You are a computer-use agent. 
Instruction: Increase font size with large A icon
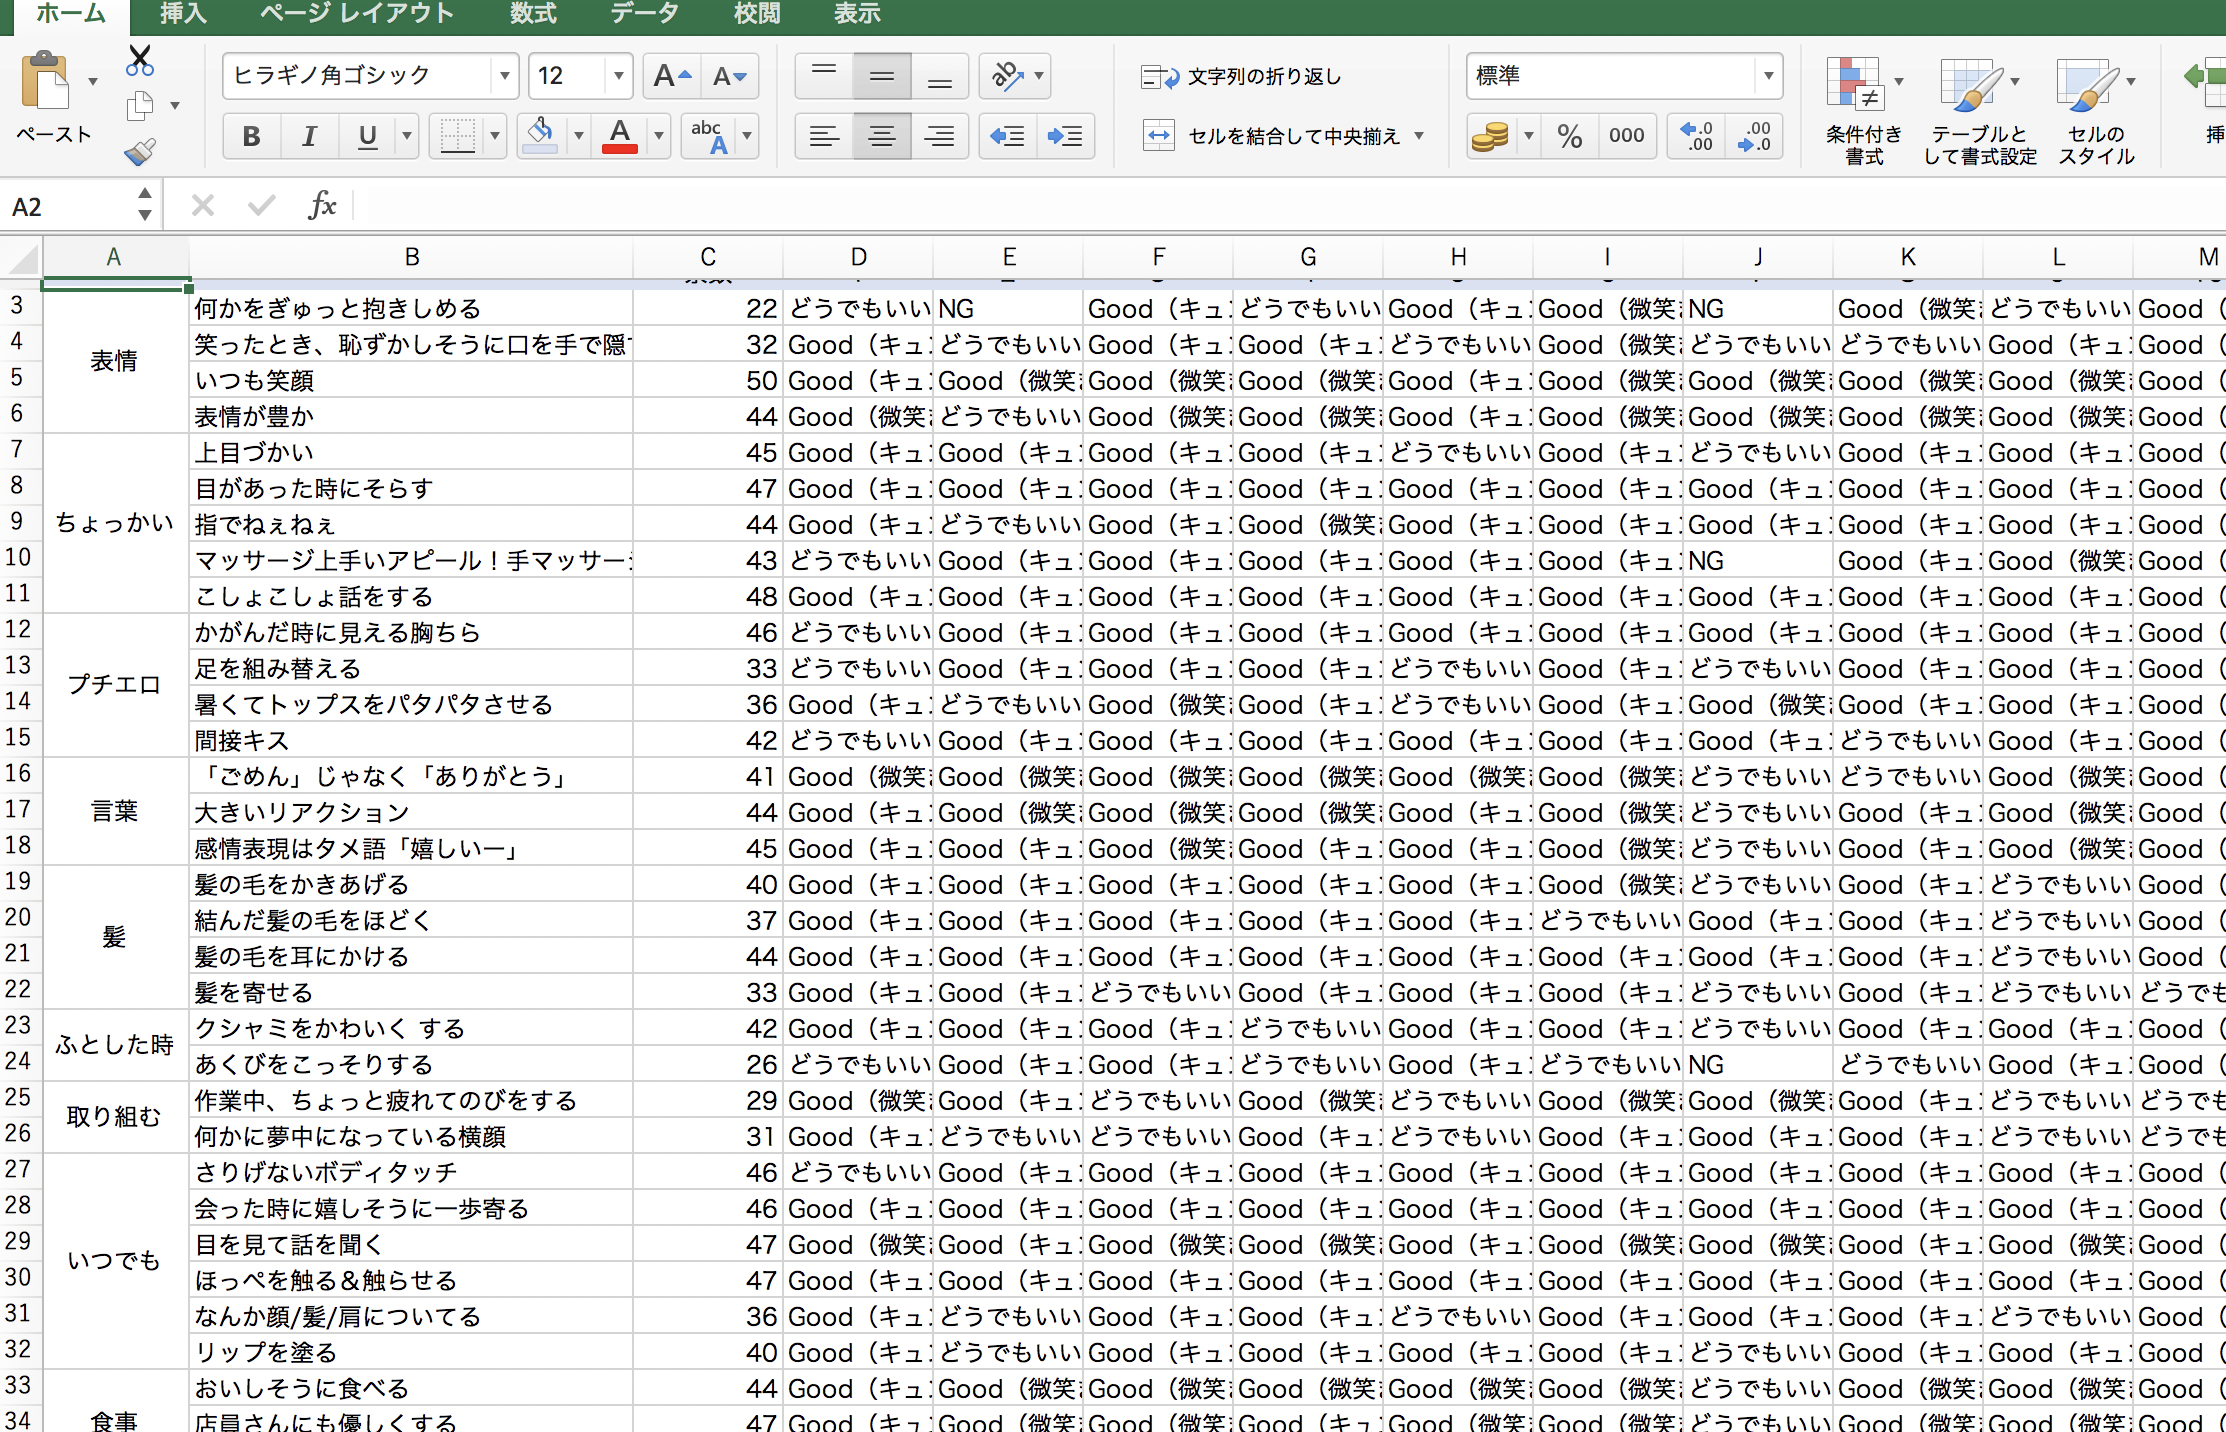point(671,76)
